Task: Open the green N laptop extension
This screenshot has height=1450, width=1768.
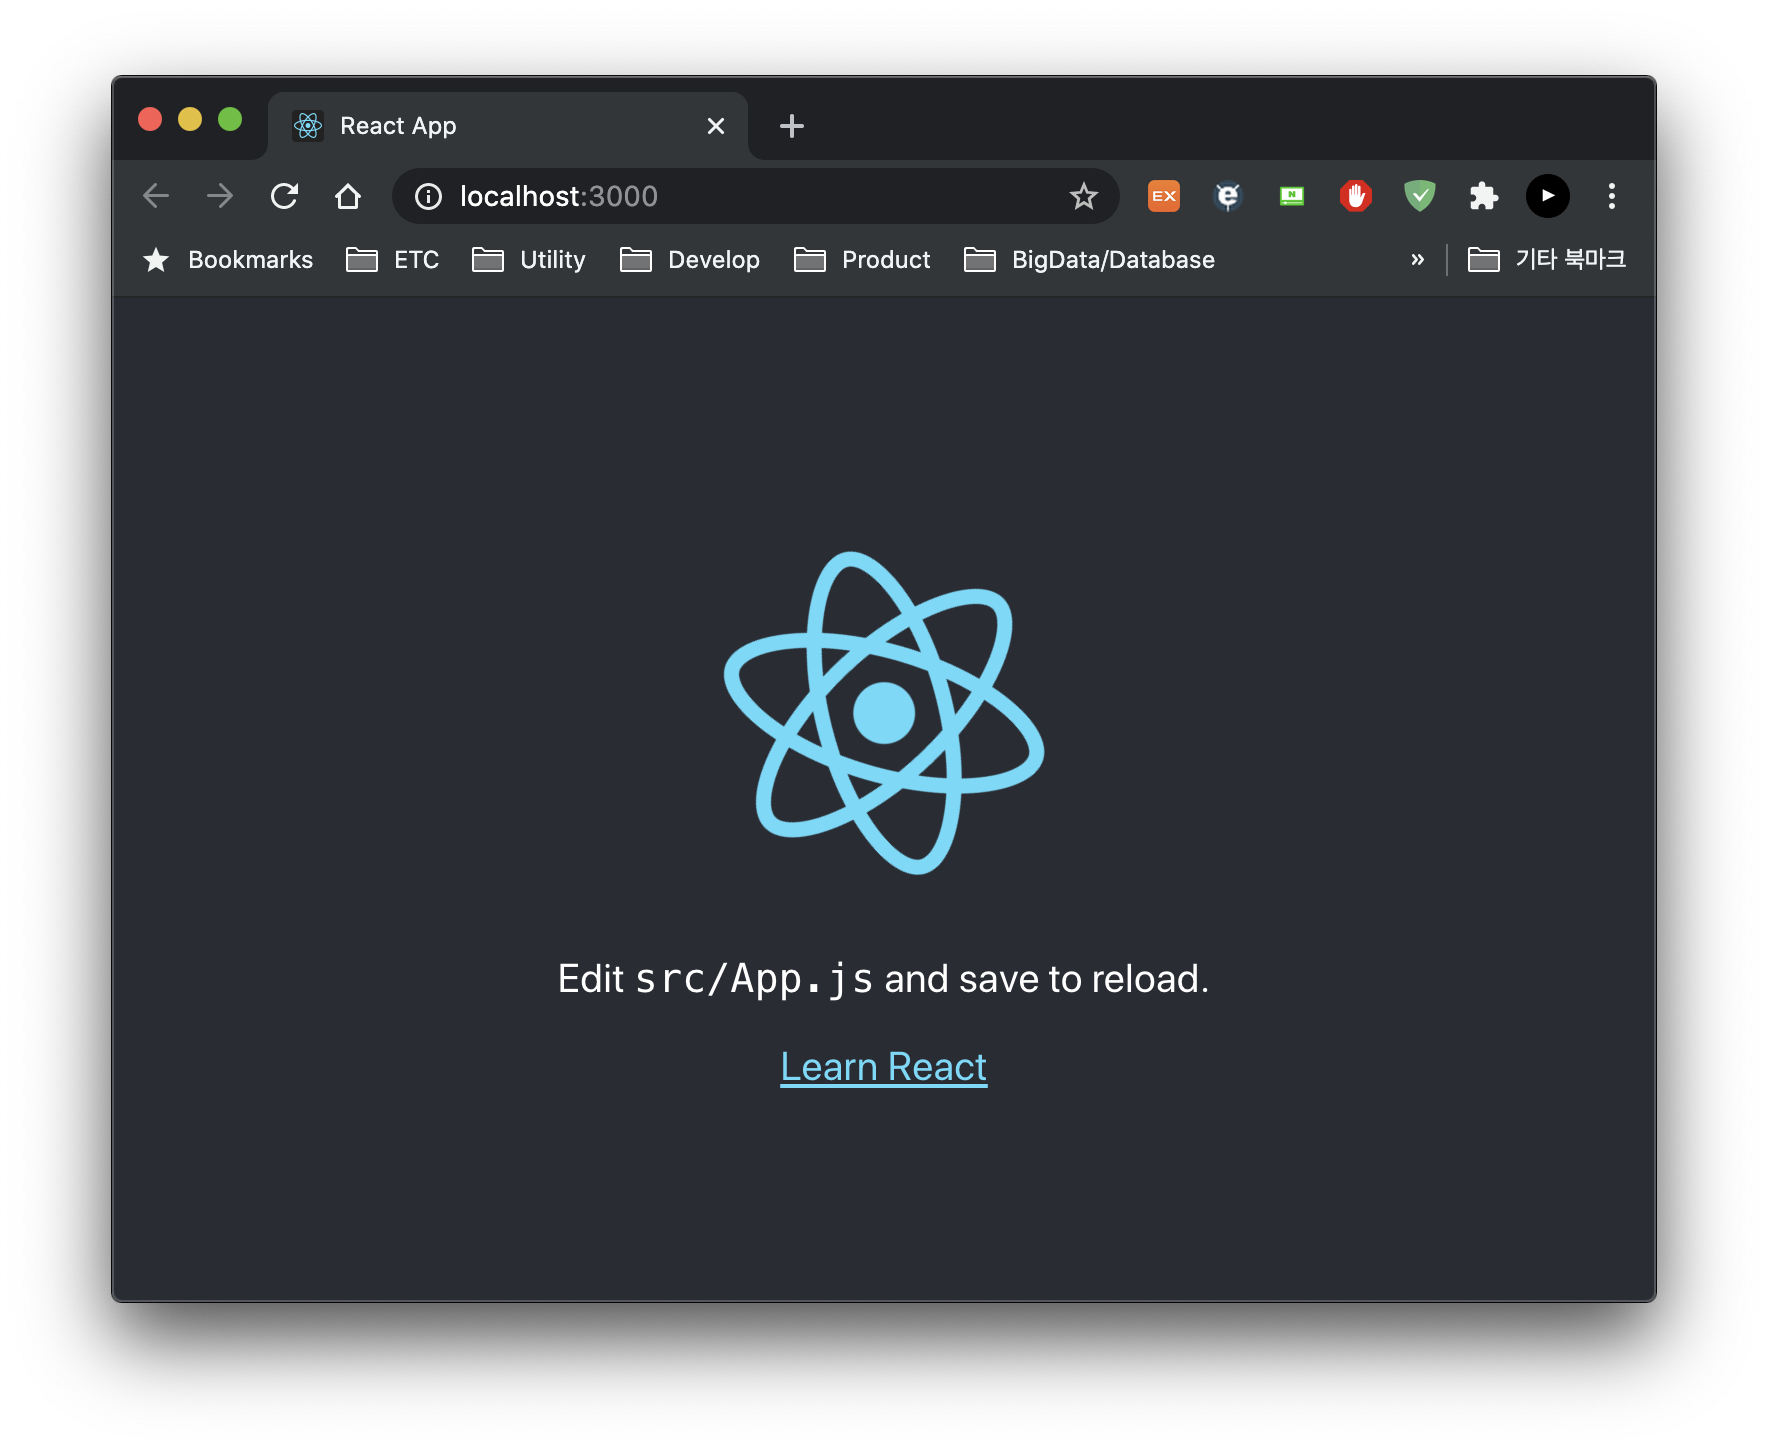Action: coord(1292,196)
